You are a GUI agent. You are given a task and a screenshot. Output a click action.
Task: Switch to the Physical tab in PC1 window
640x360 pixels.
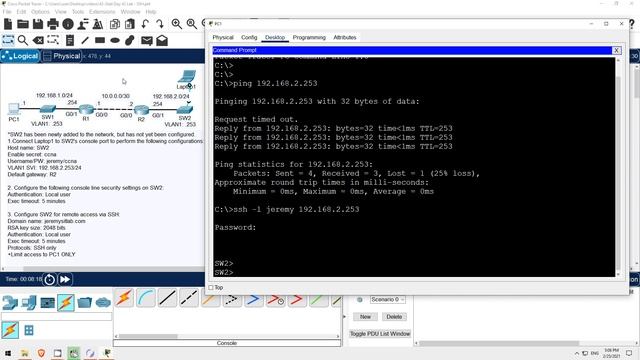click(x=223, y=38)
